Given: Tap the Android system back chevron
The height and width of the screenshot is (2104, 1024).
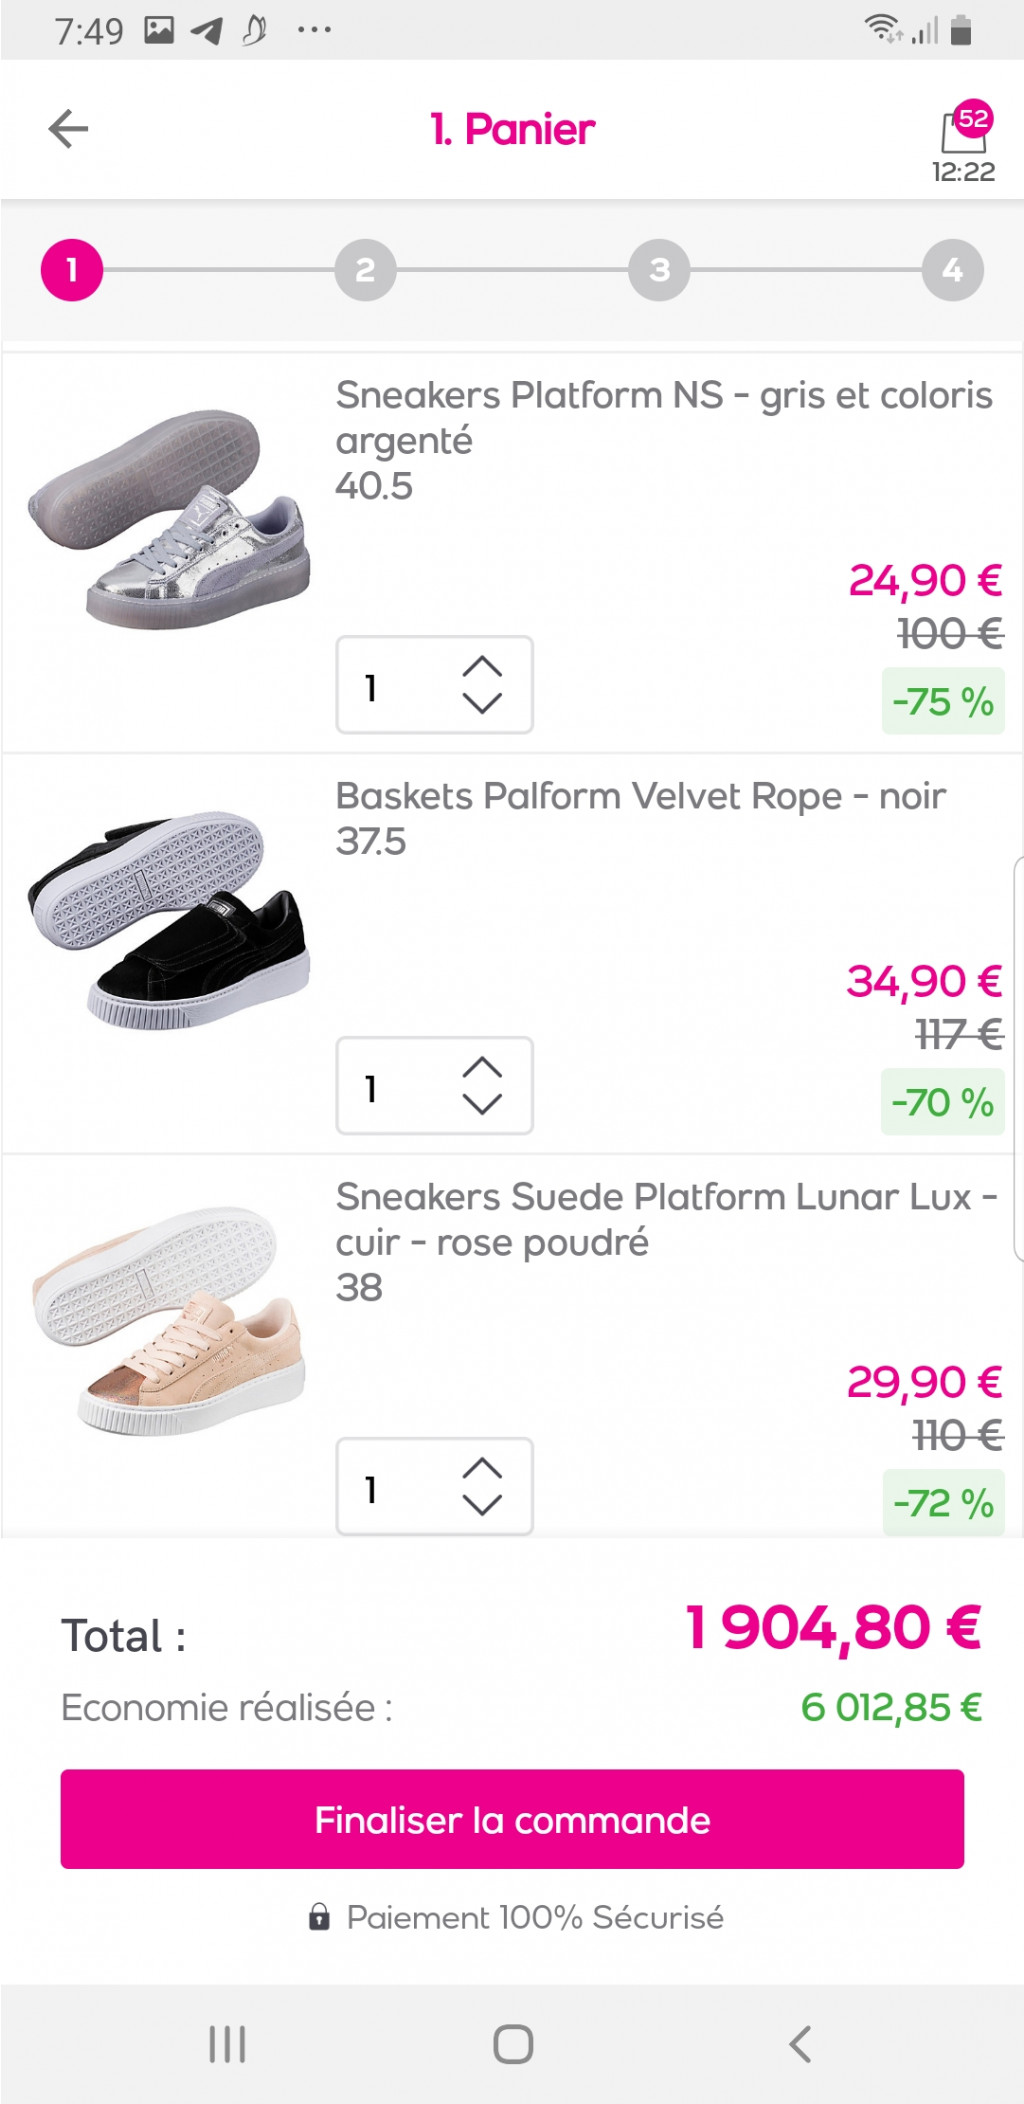Looking at the screenshot, I should 800,2044.
